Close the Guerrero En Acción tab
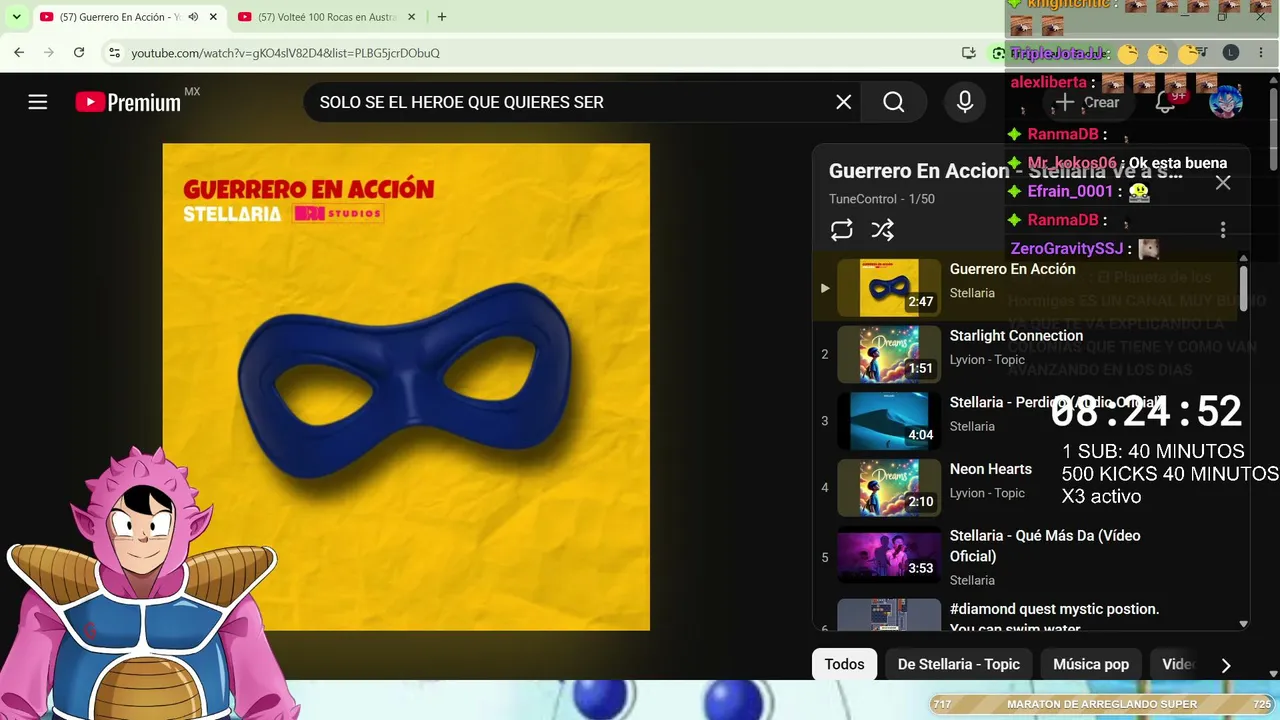 tap(213, 17)
